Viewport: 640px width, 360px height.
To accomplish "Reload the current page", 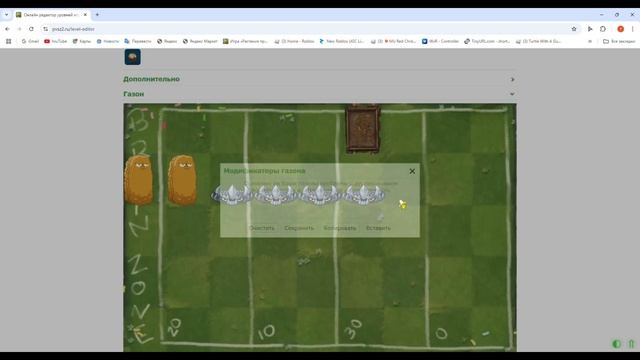I will coord(31,29).
